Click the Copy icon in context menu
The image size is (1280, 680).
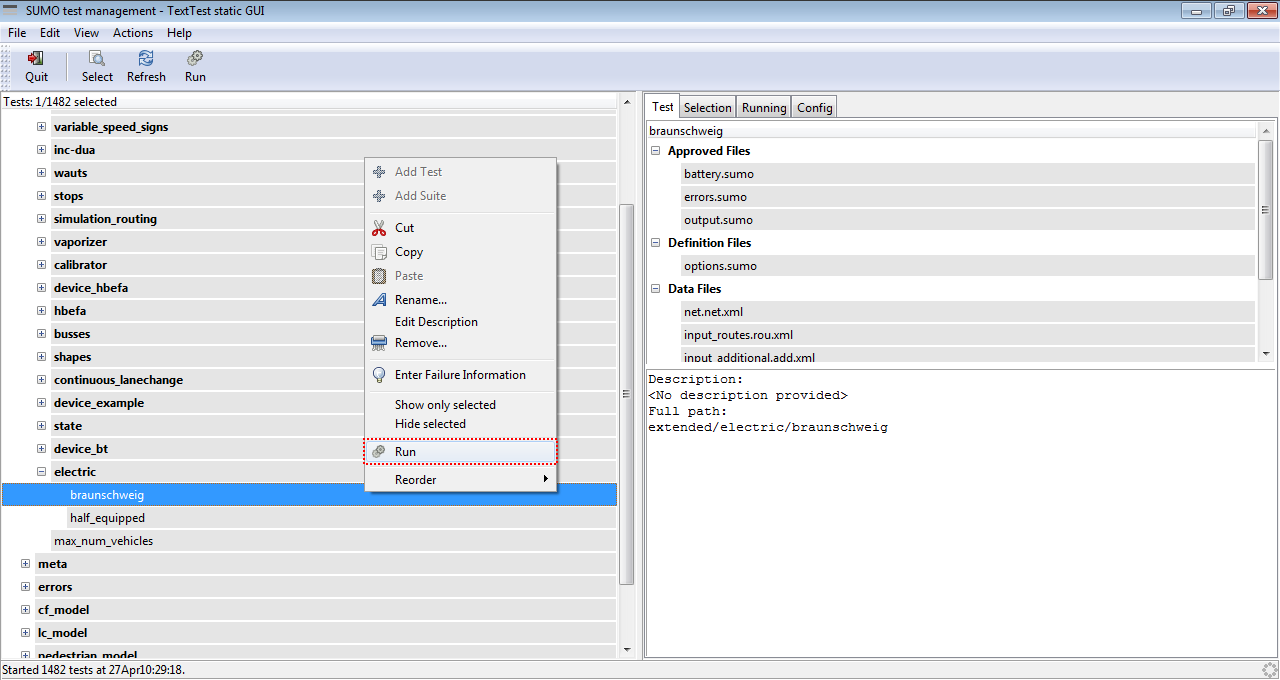coord(379,252)
